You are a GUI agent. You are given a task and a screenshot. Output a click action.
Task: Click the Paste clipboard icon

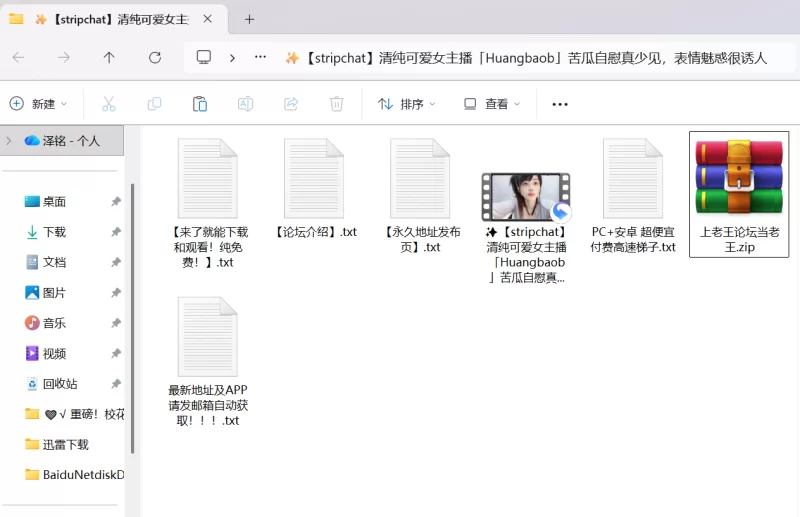click(200, 104)
